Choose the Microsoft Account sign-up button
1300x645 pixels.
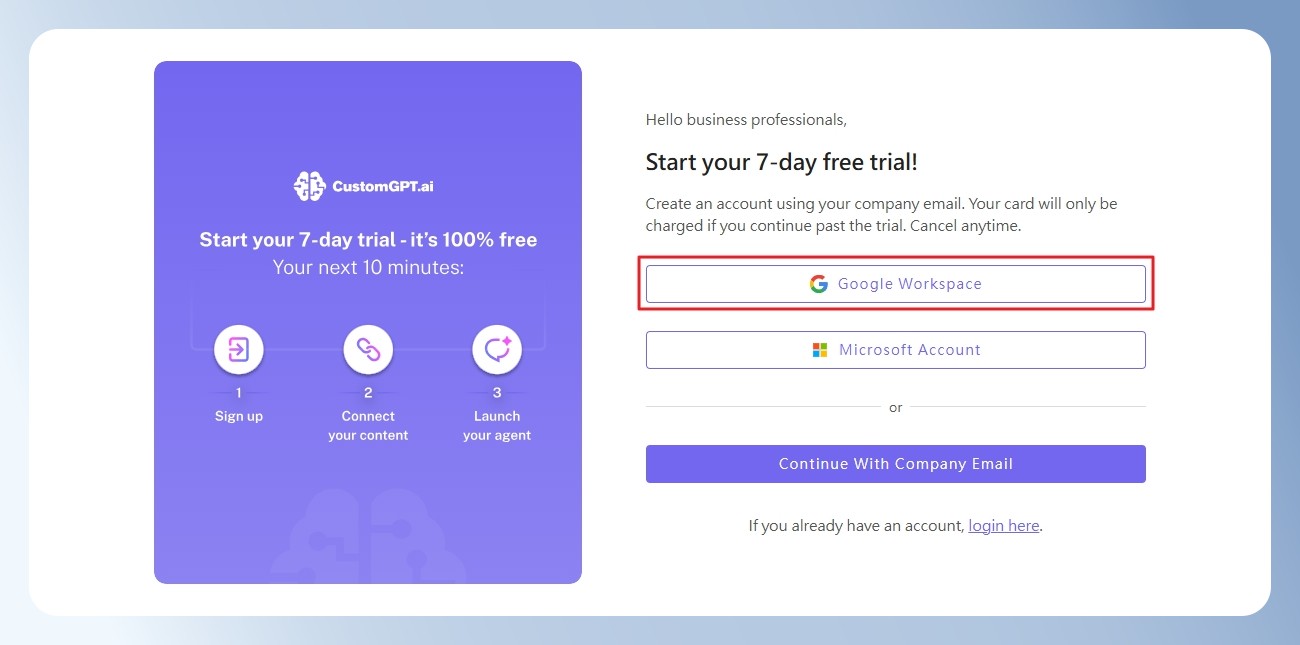point(896,350)
